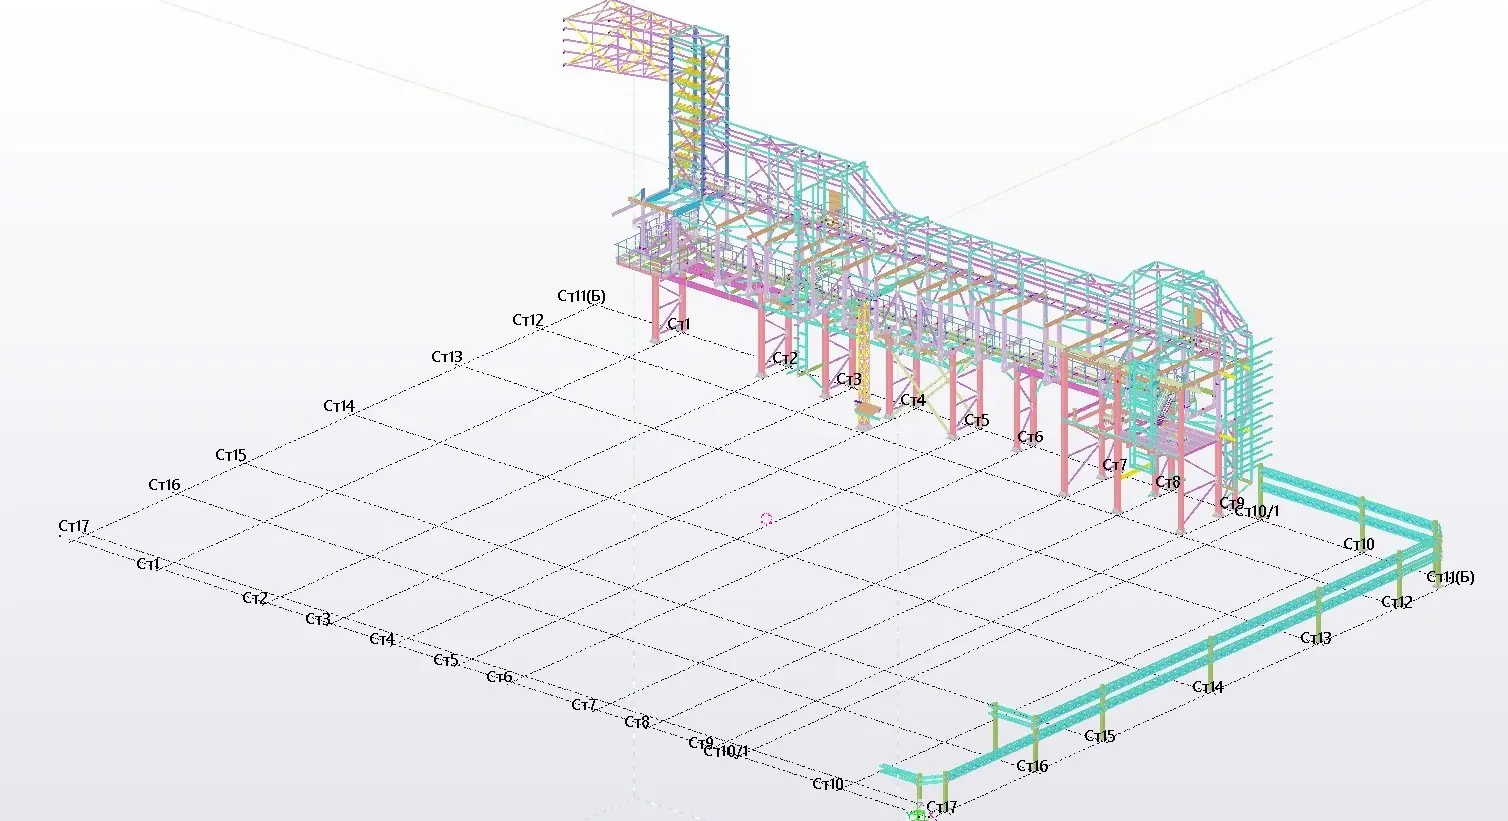The image size is (1508, 821).
Task: Click the Ст11(Б) label beside the pipeline corner
Action: click(1450, 577)
